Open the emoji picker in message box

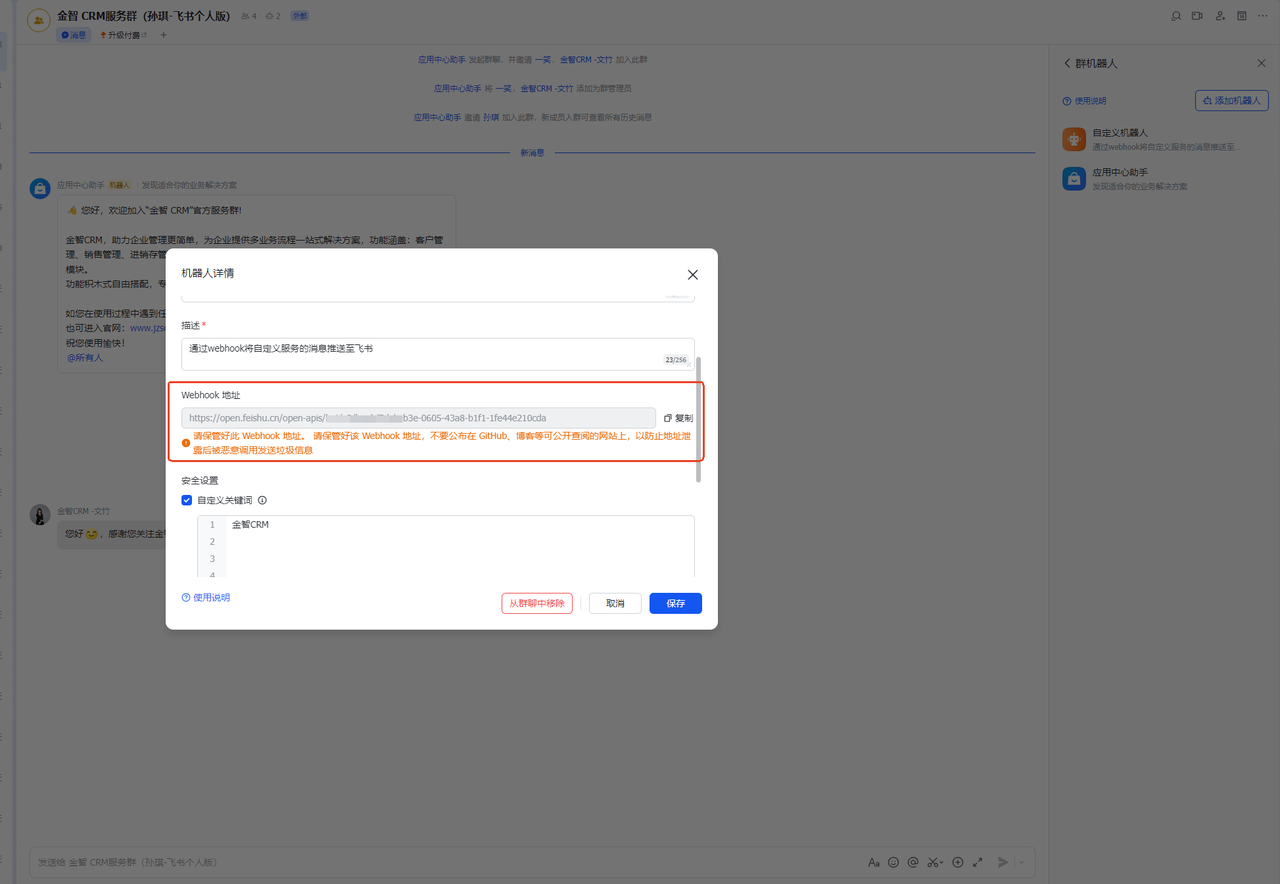894,862
